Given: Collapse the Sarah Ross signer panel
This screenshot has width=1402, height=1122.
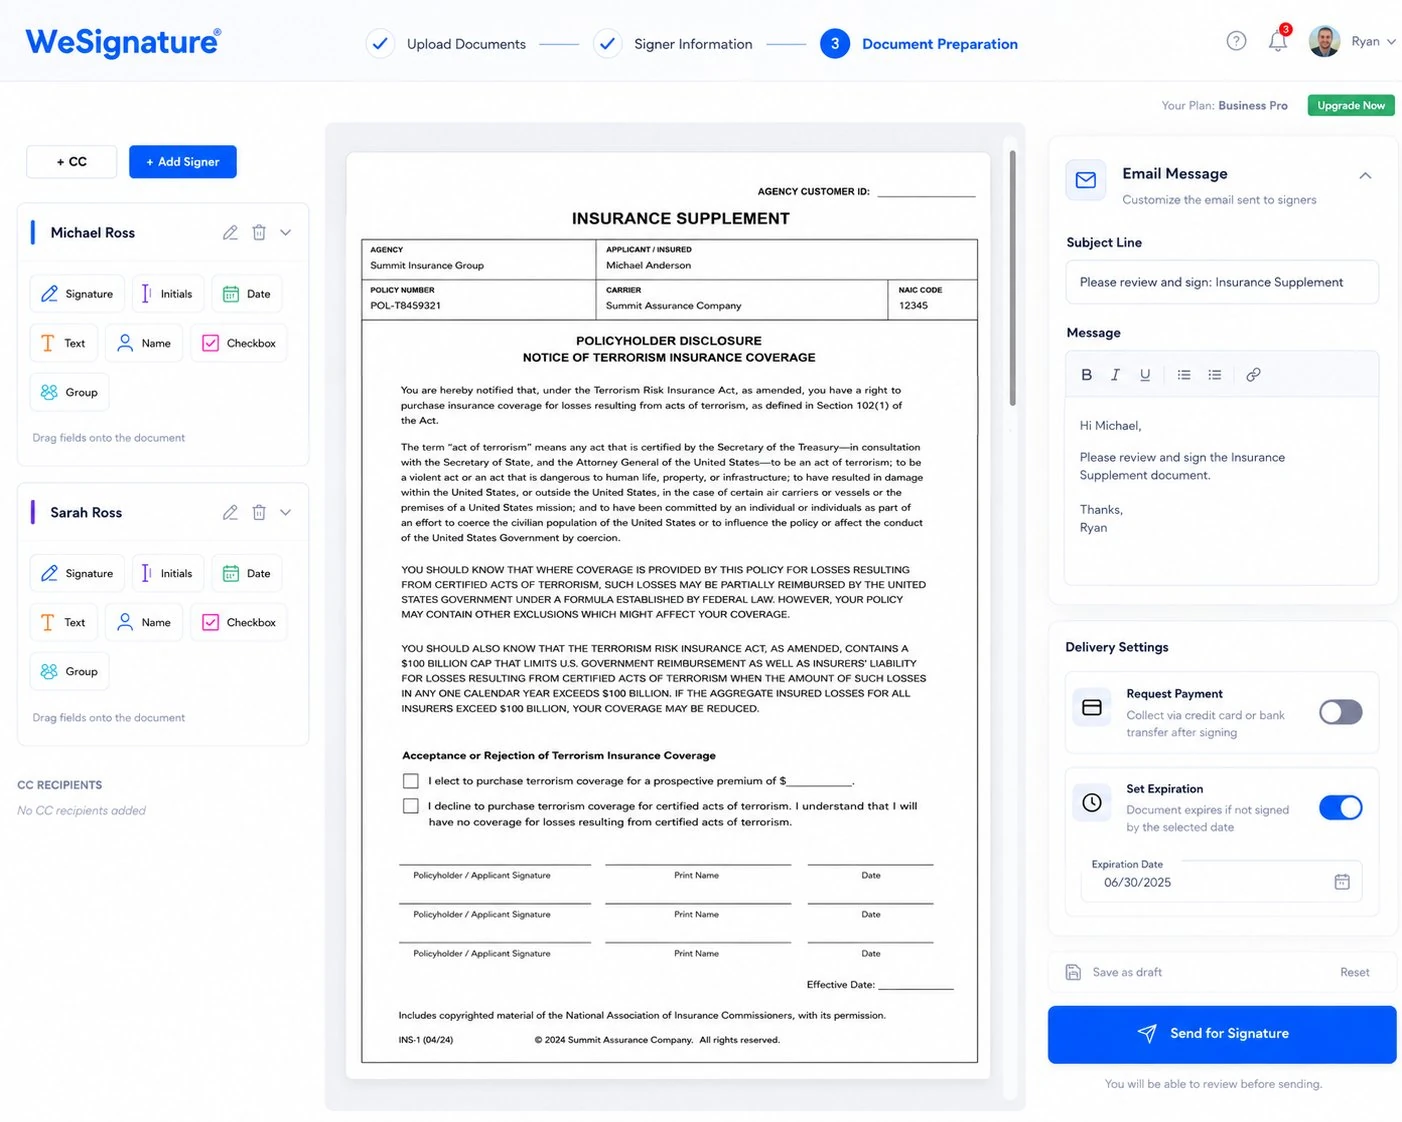Looking at the screenshot, I should point(286,512).
